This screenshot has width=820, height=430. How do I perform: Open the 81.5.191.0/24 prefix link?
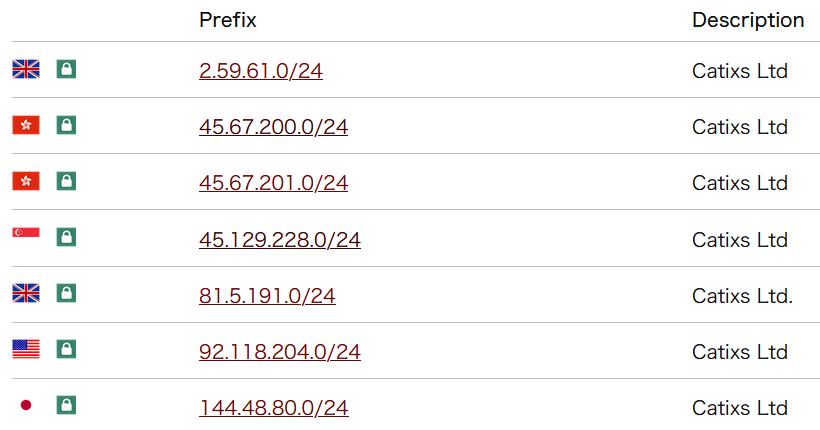coord(267,296)
